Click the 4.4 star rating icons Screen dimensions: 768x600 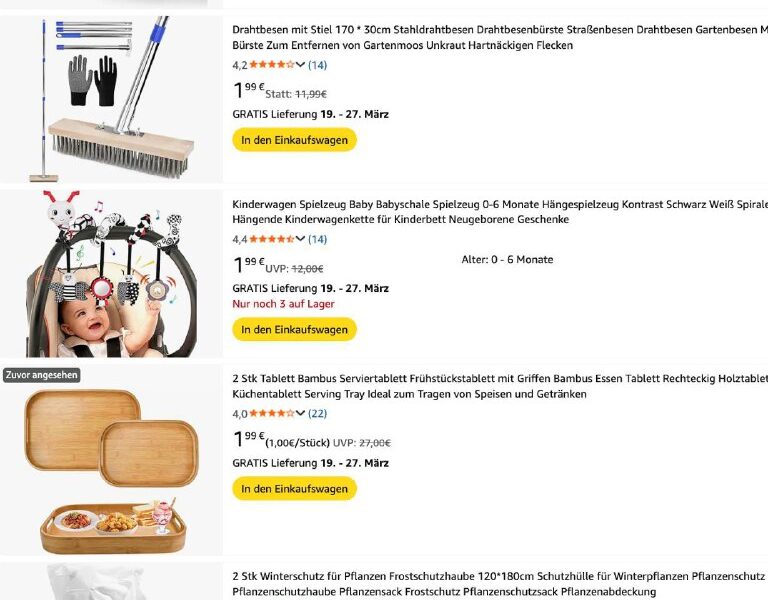pos(271,239)
